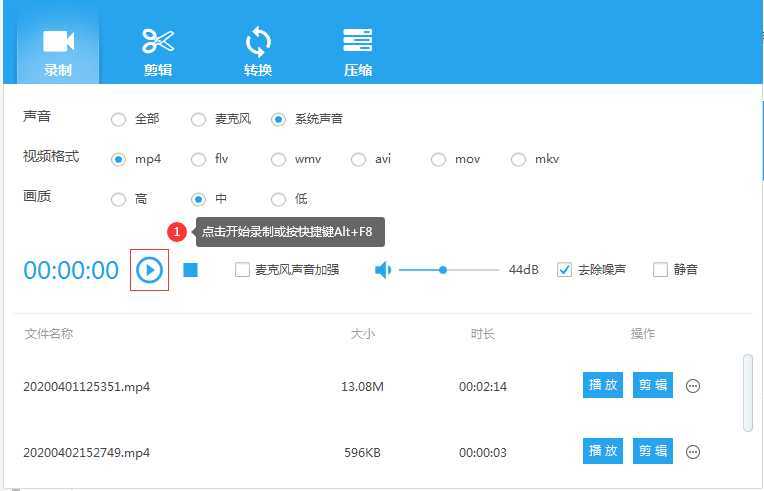Start recording with the play button
Viewport: 764px width, 491px height.
149,270
